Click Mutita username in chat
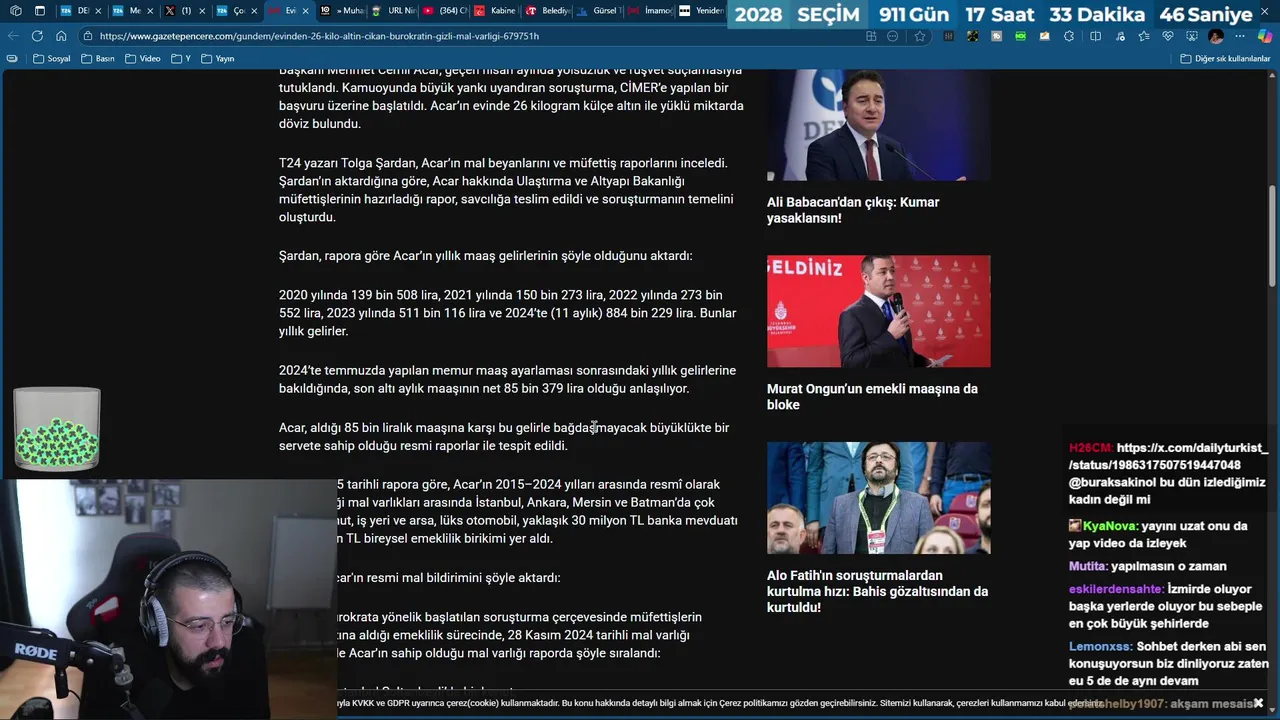This screenshot has height=720, width=1280. [x=1088, y=566]
